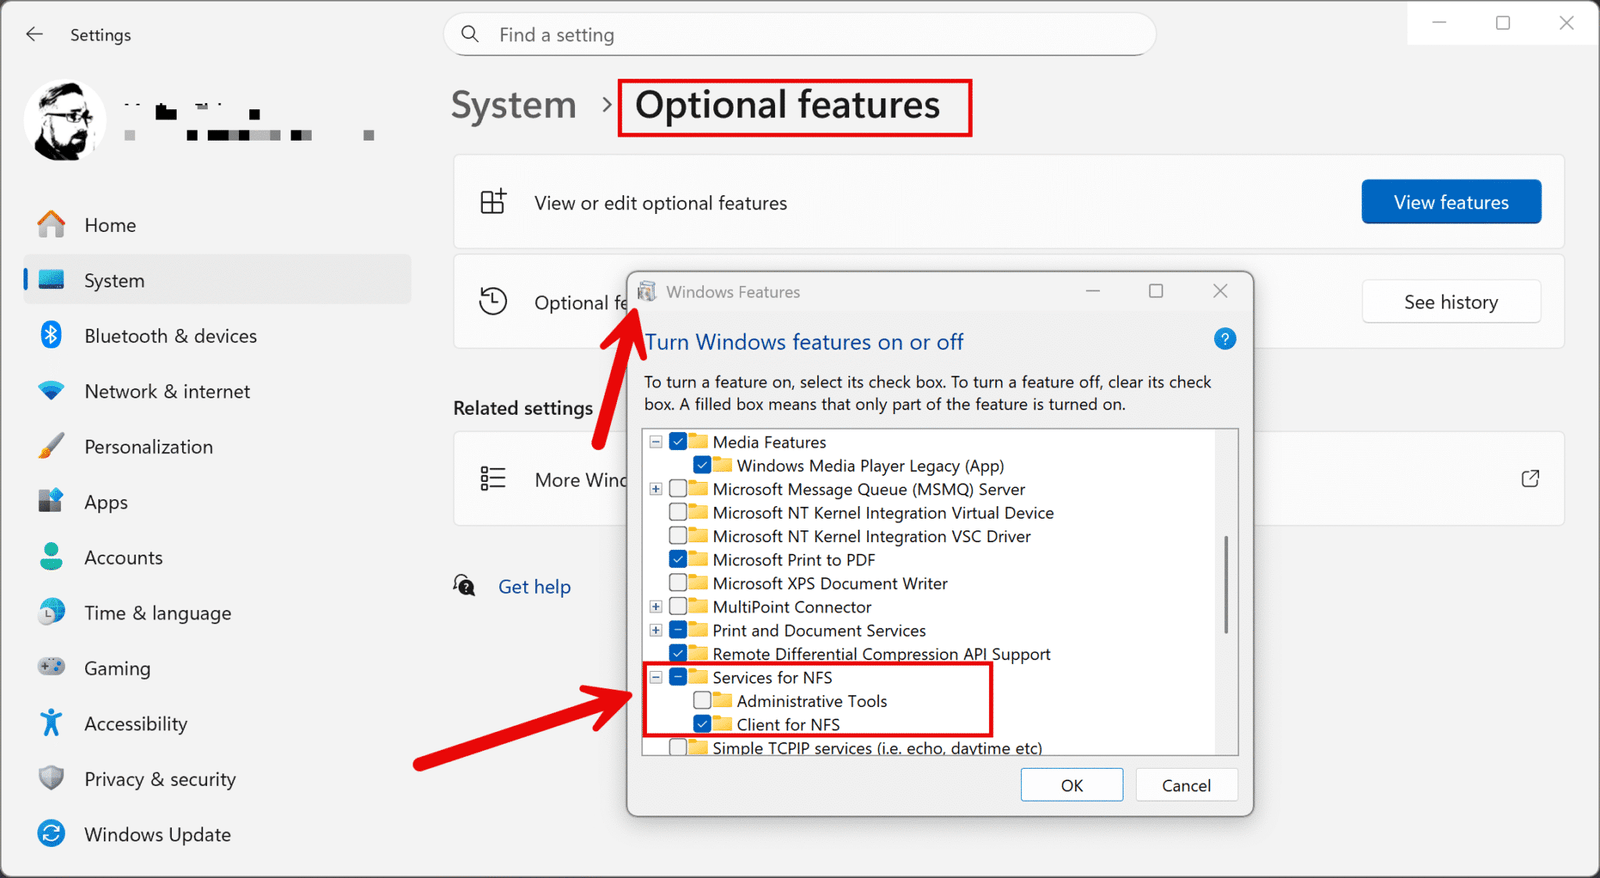The width and height of the screenshot is (1600, 878).
Task: Enable Microsoft Message Queue Server checkbox
Action: 678,488
